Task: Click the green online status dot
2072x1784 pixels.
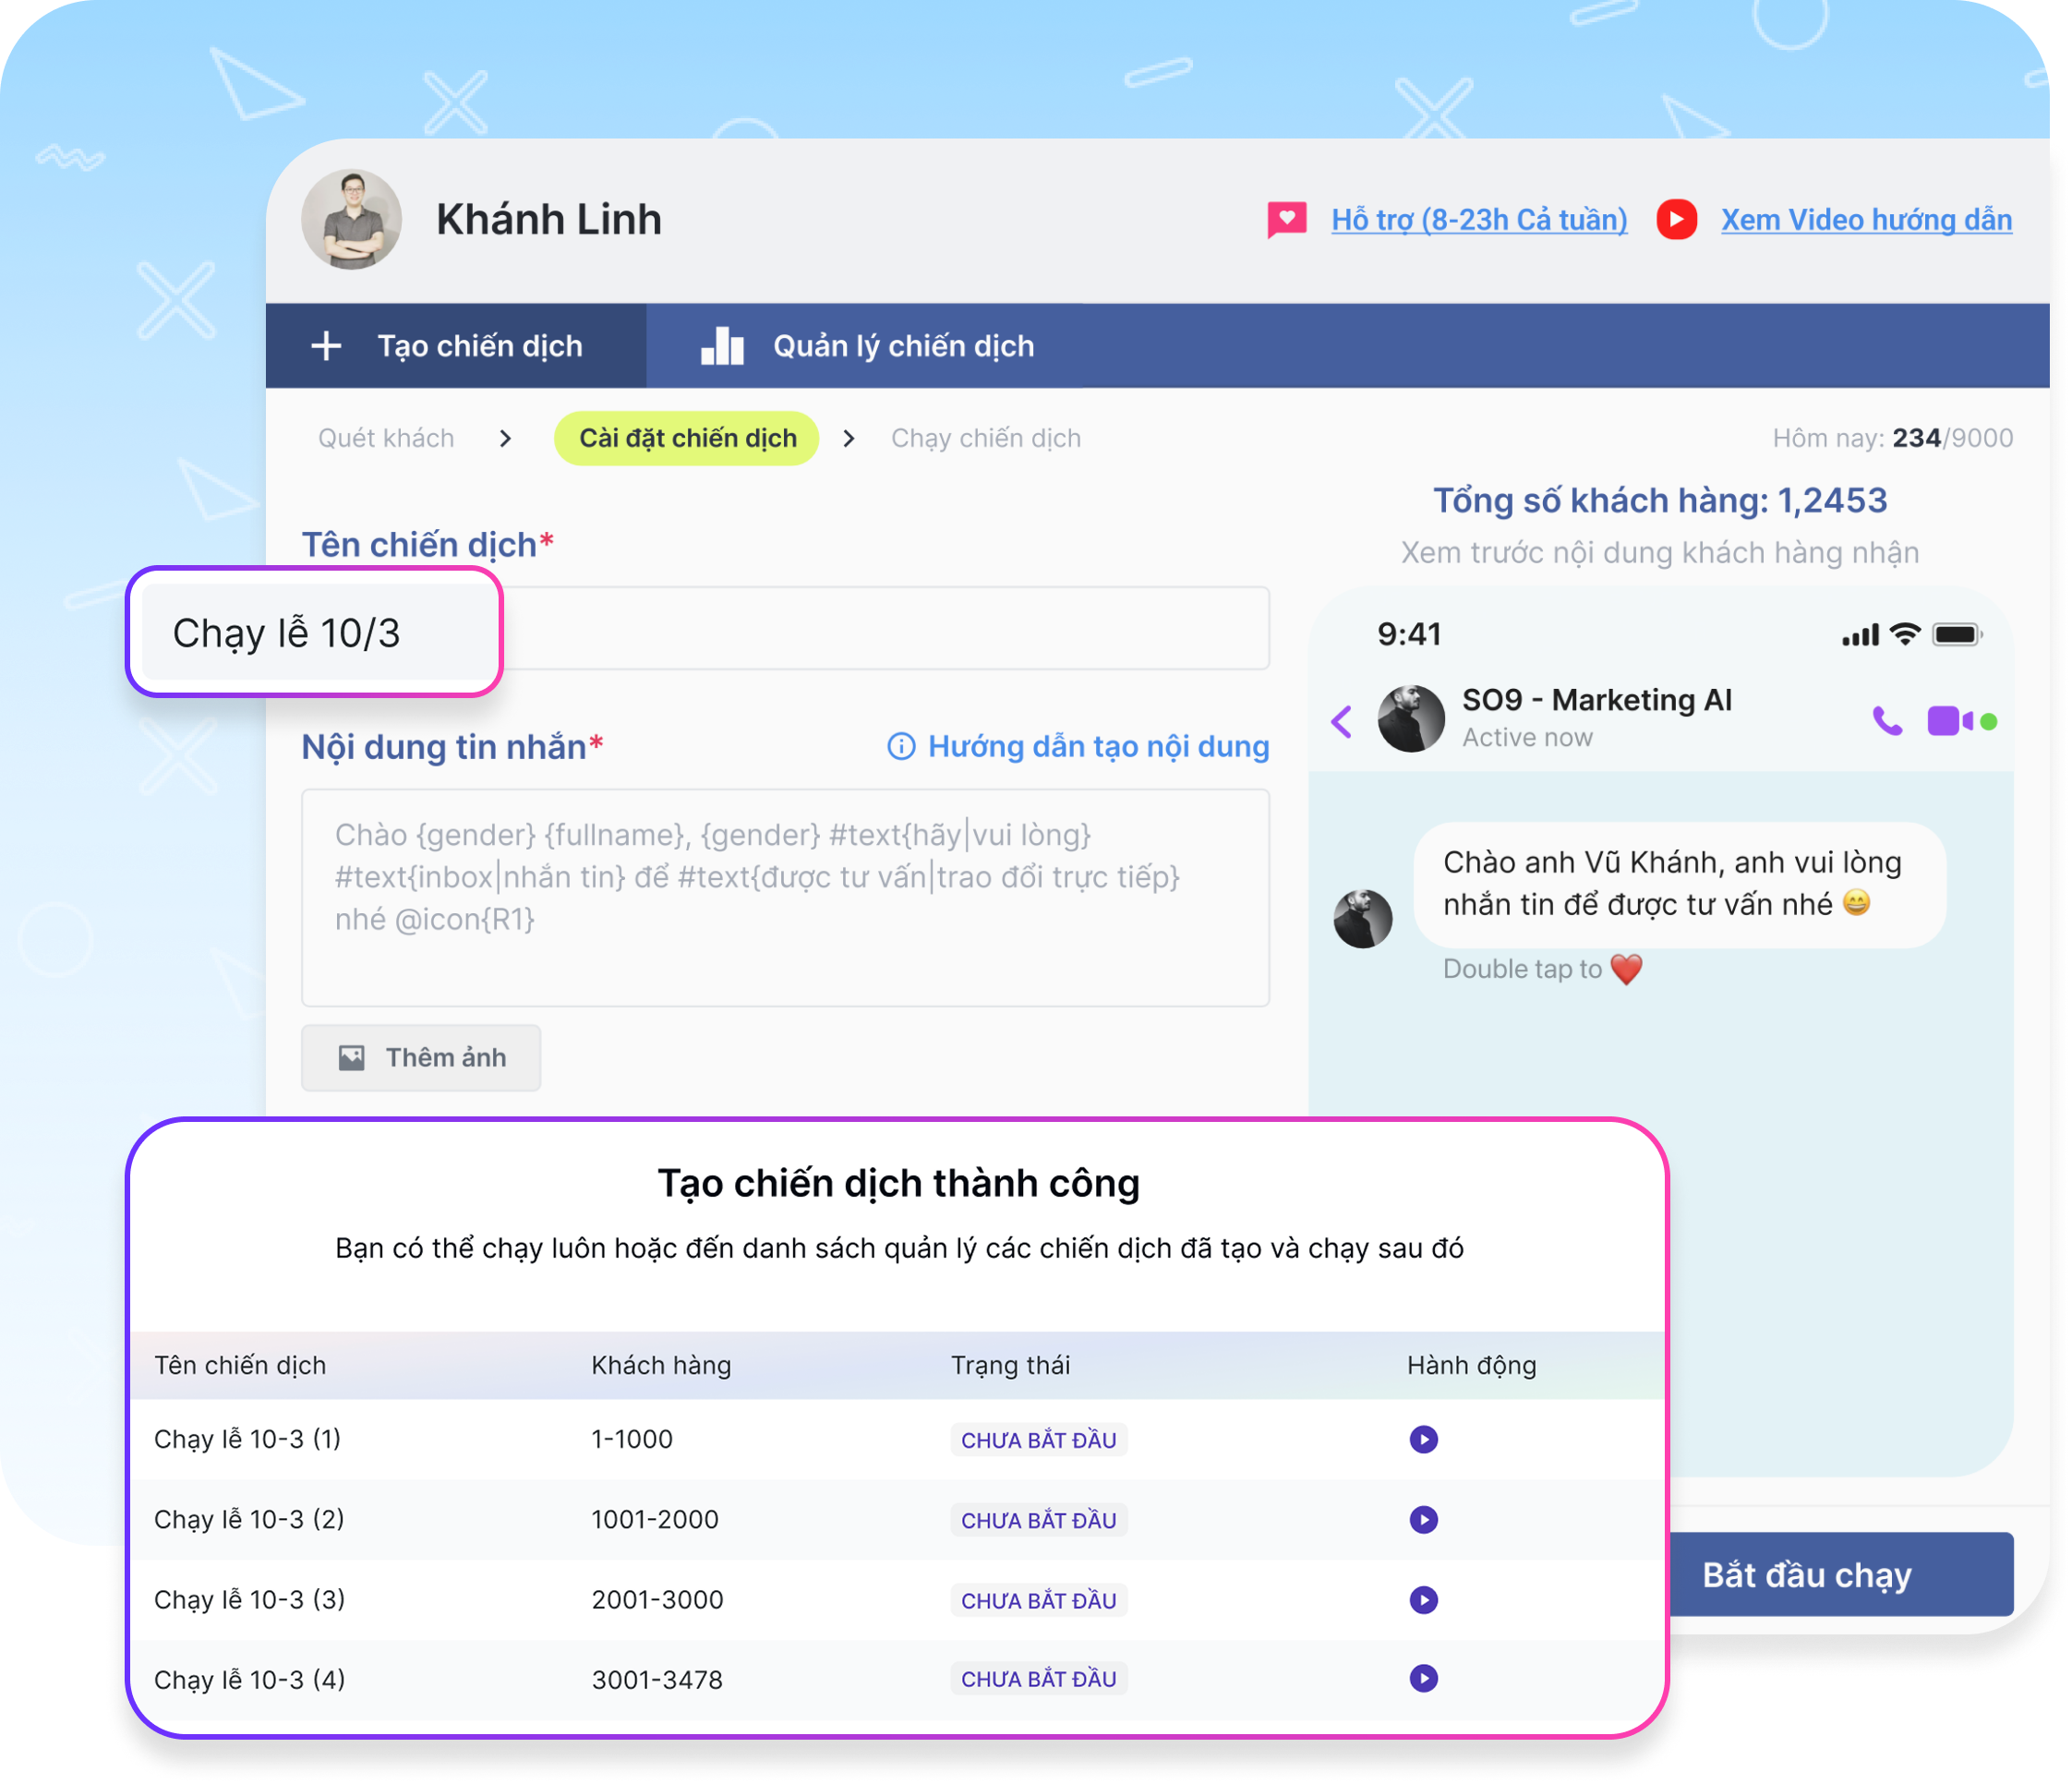Action: [x=1989, y=721]
